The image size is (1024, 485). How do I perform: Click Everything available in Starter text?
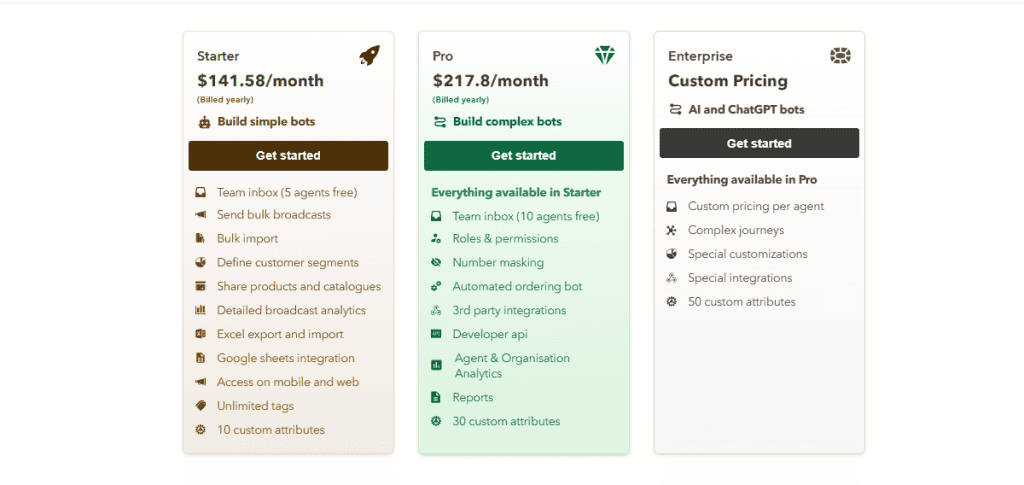coord(515,192)
